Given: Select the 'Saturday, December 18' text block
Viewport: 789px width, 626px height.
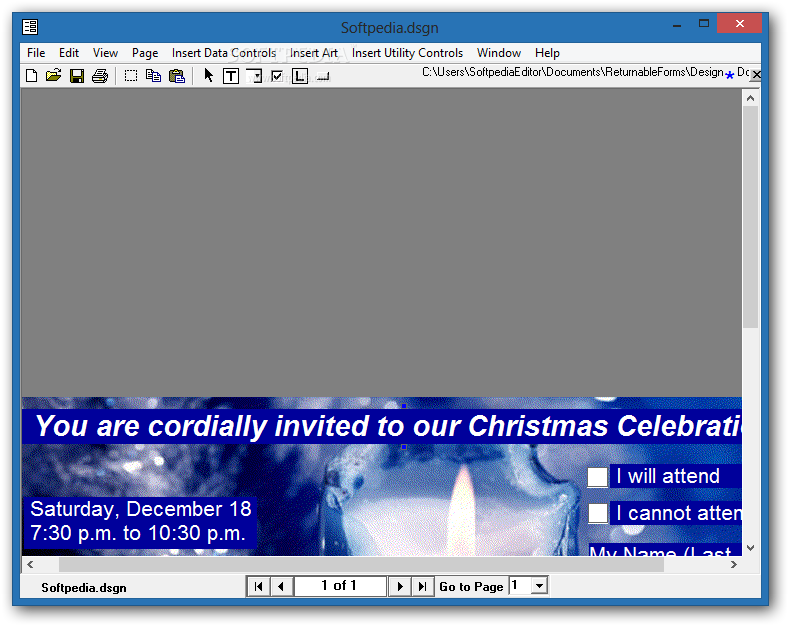Looking at the screenshot, I should click(140, 521).
